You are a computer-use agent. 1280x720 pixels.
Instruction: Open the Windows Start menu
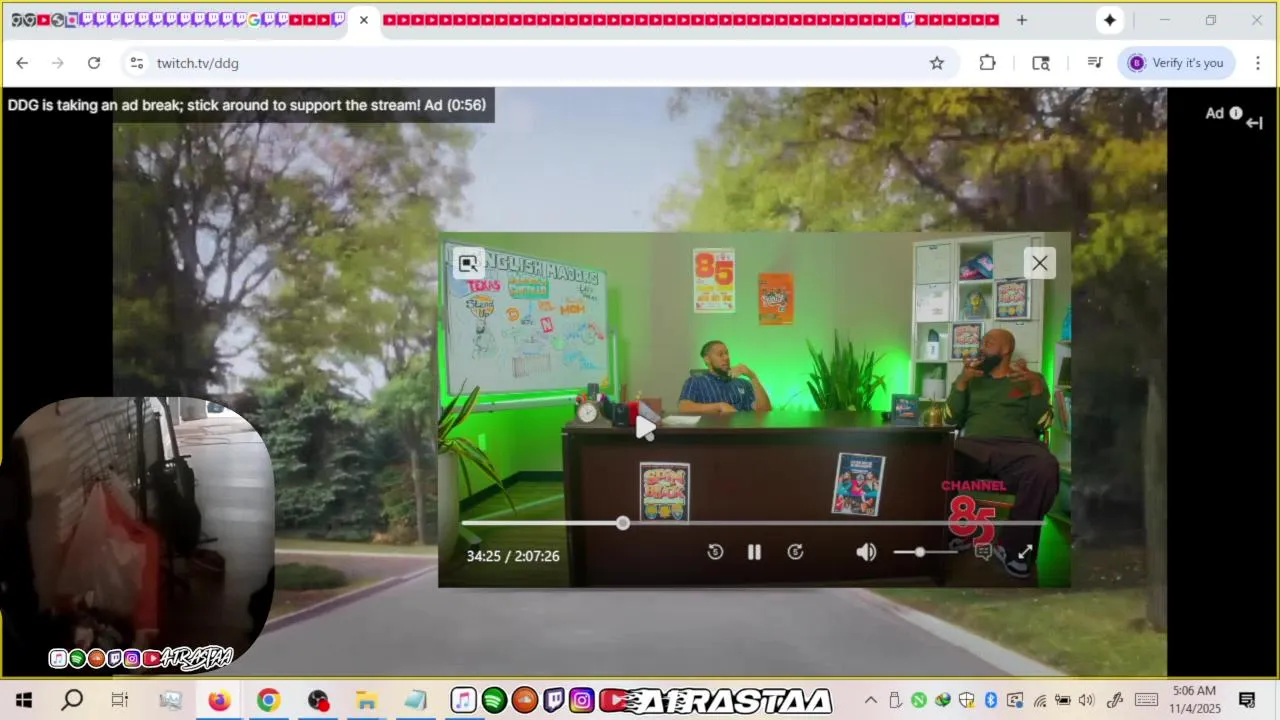24,700
